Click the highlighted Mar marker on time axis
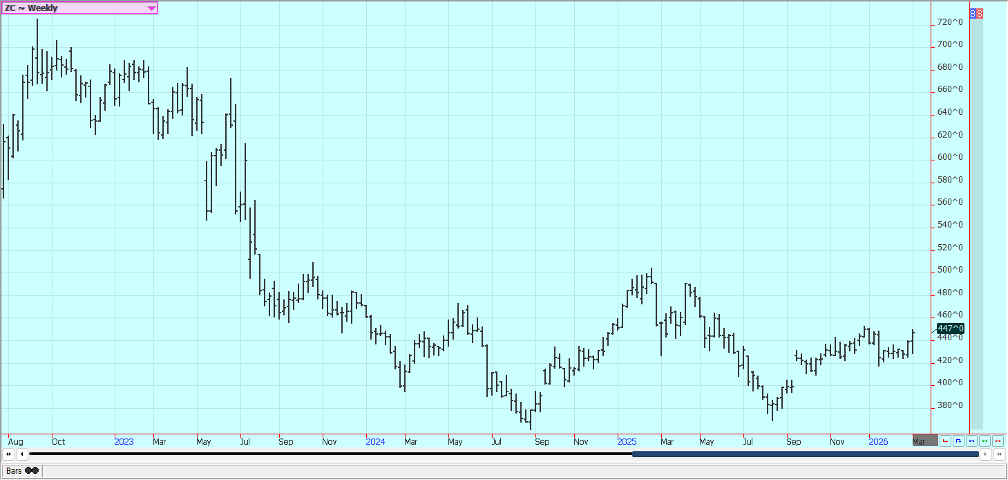The image size is (1008, 480). click(x=920, y=440)
